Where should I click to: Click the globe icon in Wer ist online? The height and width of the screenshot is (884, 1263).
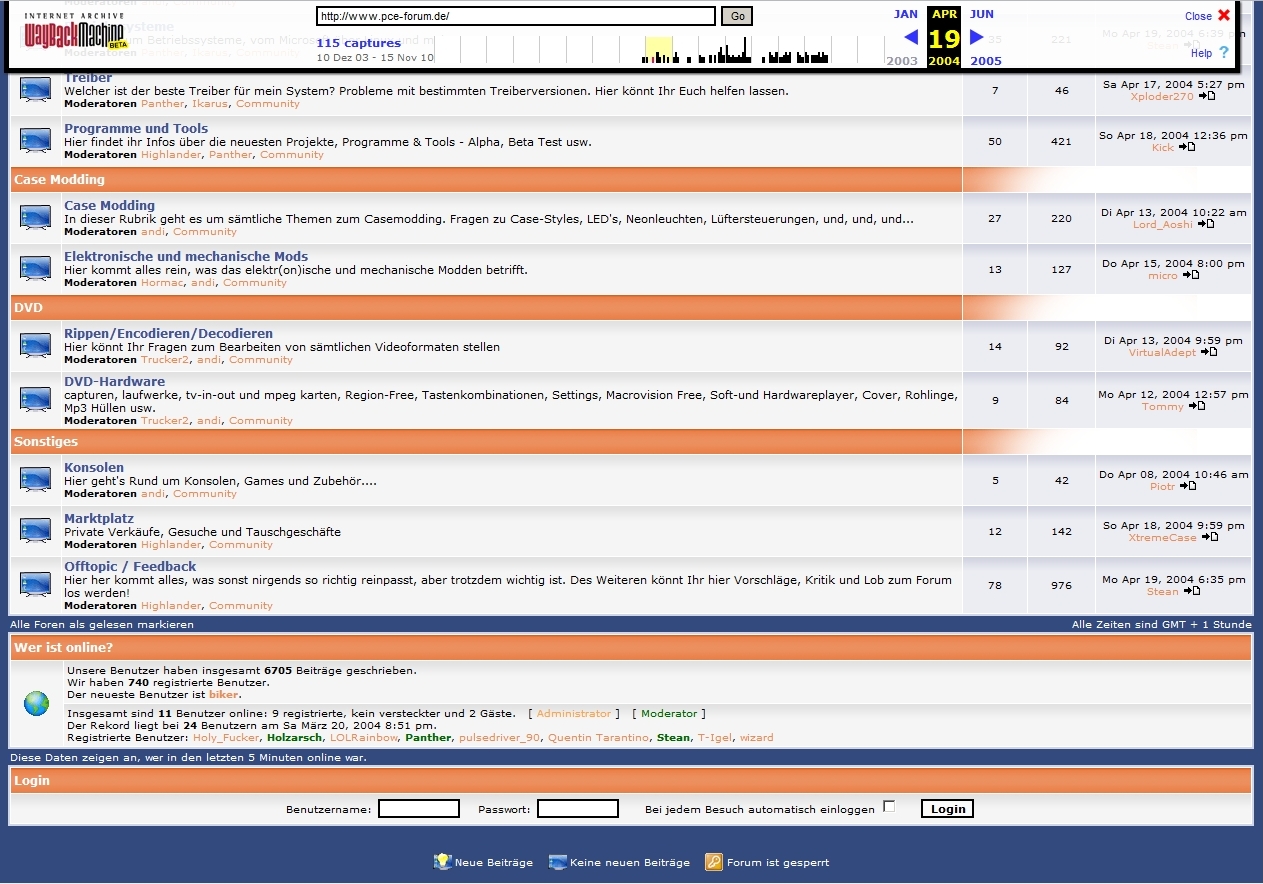click(36, 704)
